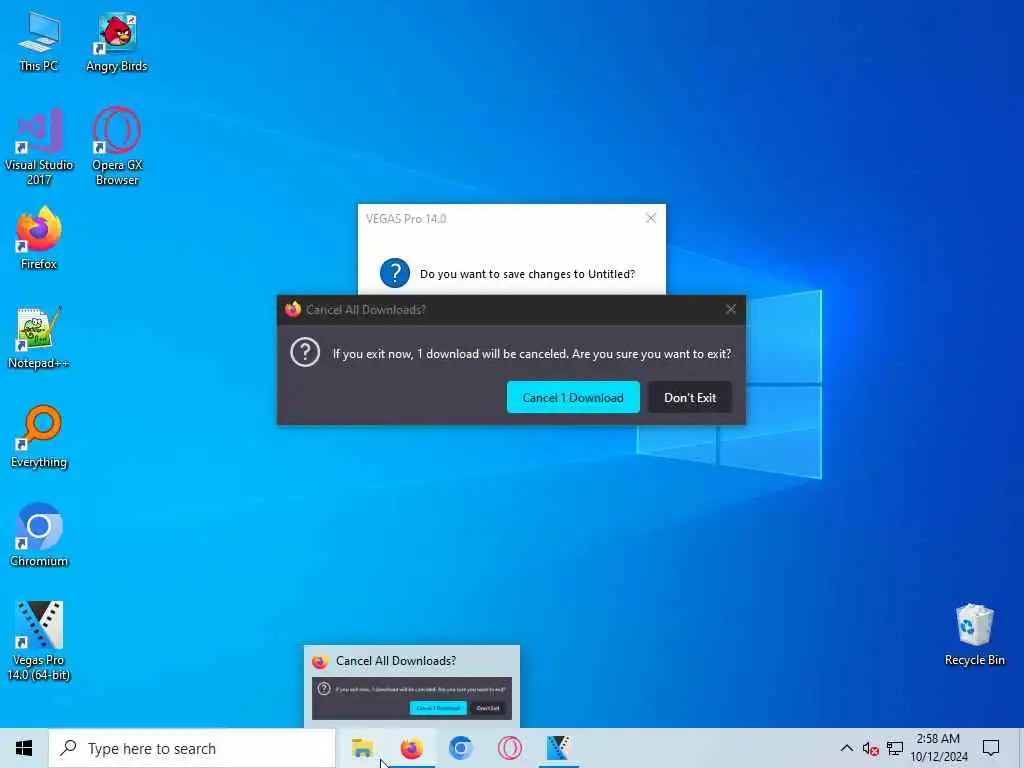Click the Cancel All Downloads? preview title
This screenshot has width=1024, height=768.
click(396, 661)
